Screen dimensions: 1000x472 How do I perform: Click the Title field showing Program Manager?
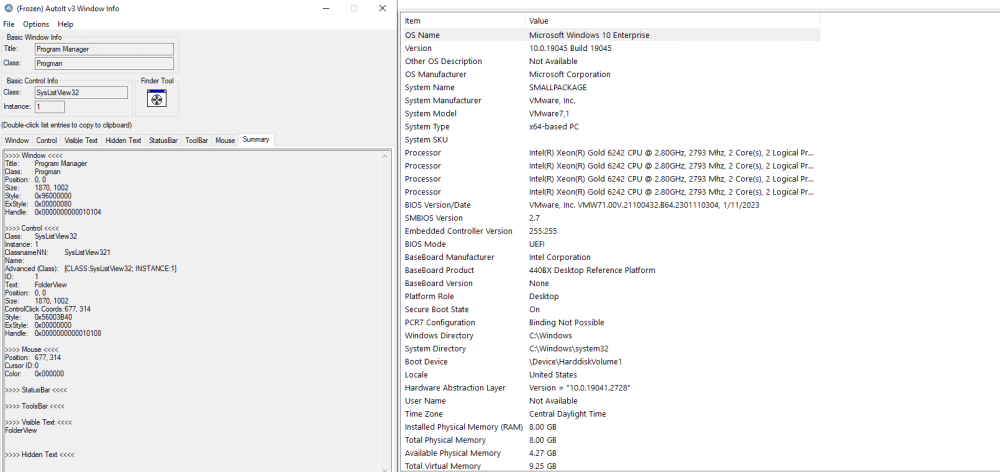pos(104,49)
